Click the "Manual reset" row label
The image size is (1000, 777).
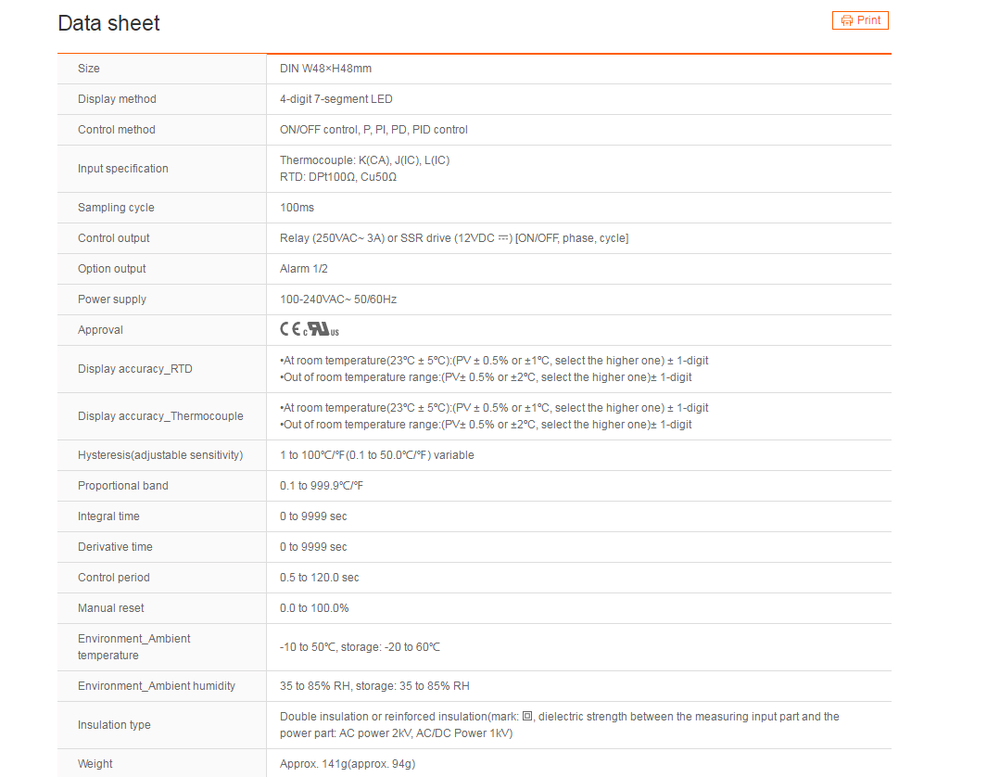tap(113, 608)
